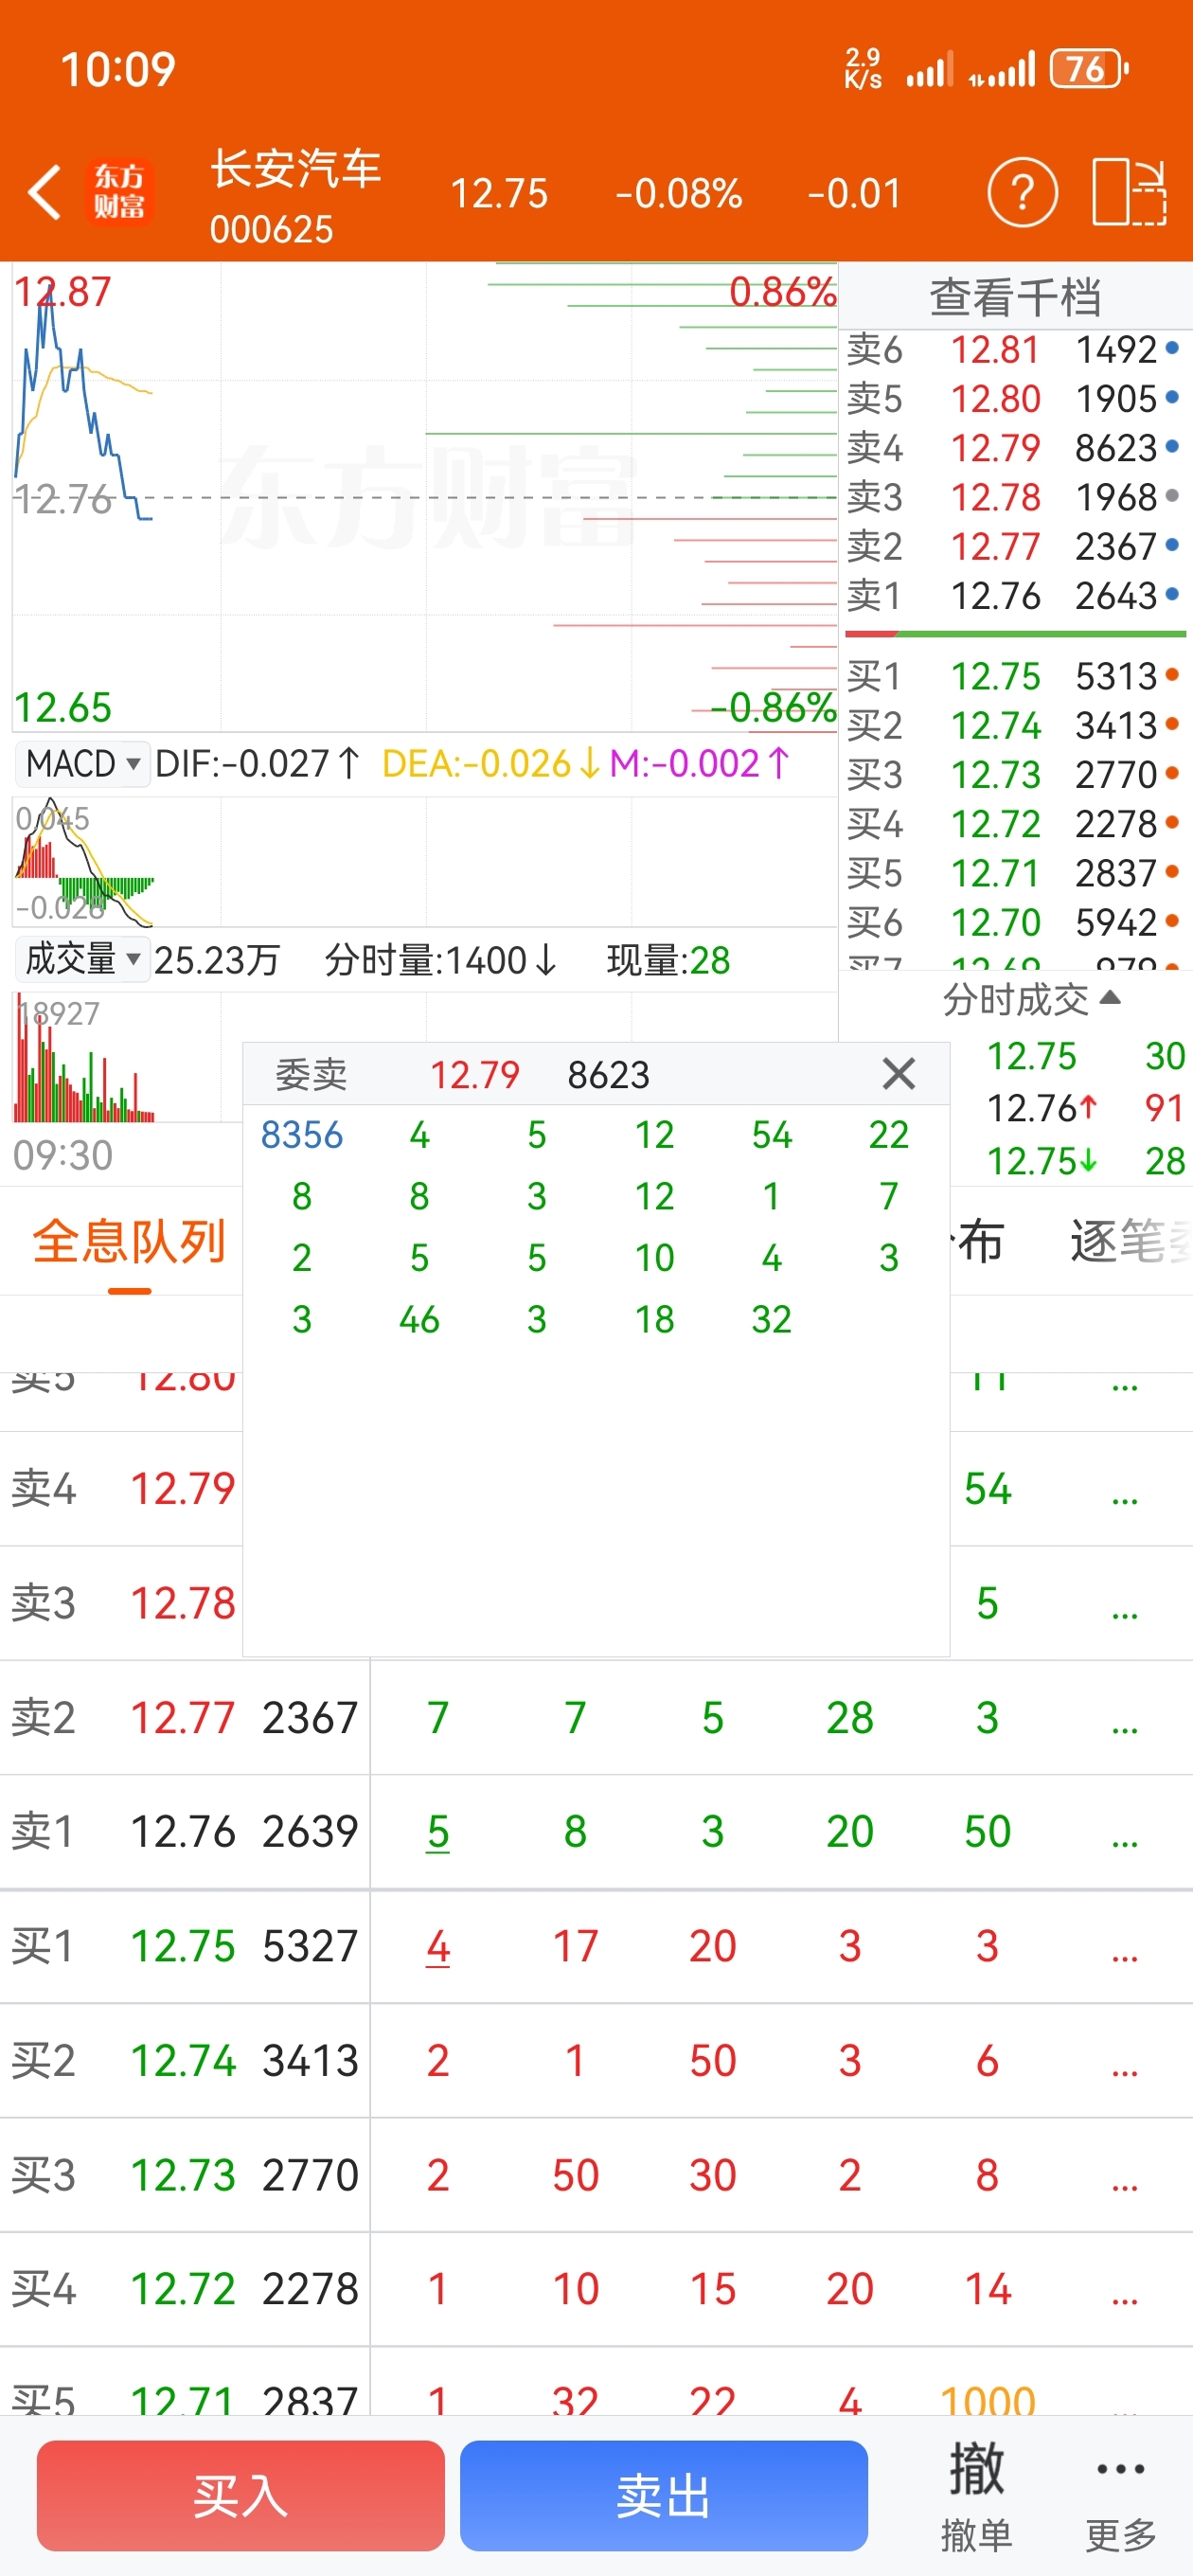The image size is (1193, 2576).
Task: Switch to the split-screen layout icon
Action: click(x=1129, y=192)
